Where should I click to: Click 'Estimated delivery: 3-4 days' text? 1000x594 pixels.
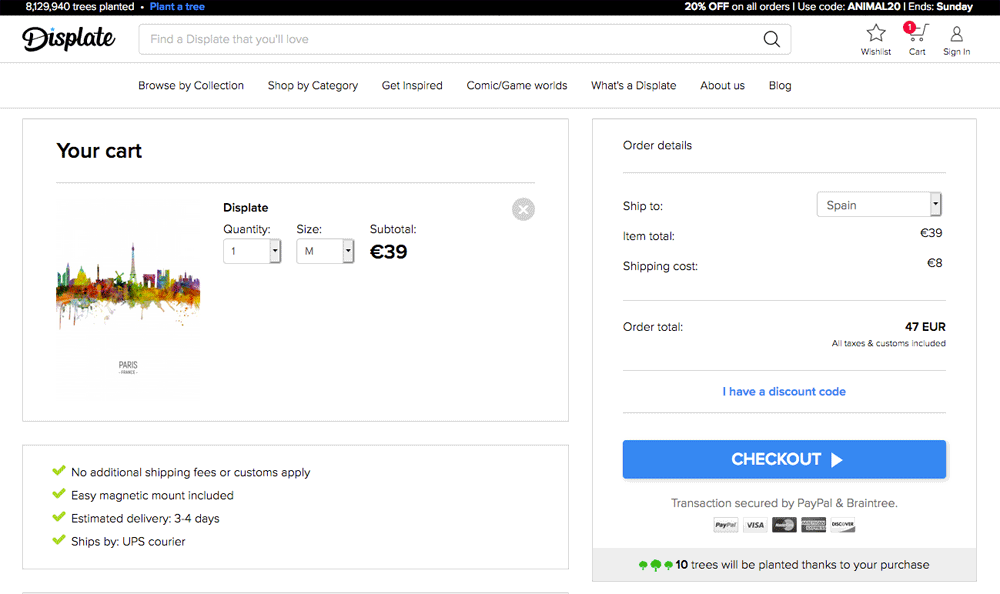coord(145,519)
